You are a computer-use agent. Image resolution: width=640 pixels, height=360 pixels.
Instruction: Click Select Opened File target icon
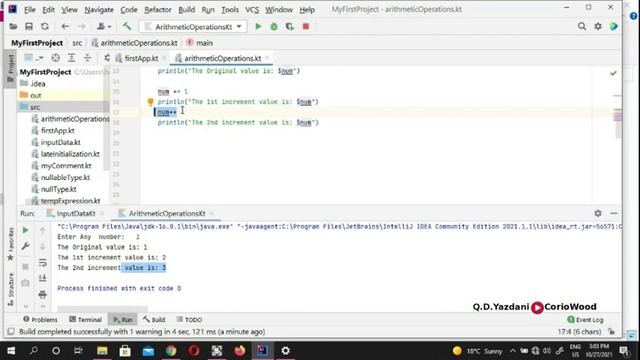point(56,58)
